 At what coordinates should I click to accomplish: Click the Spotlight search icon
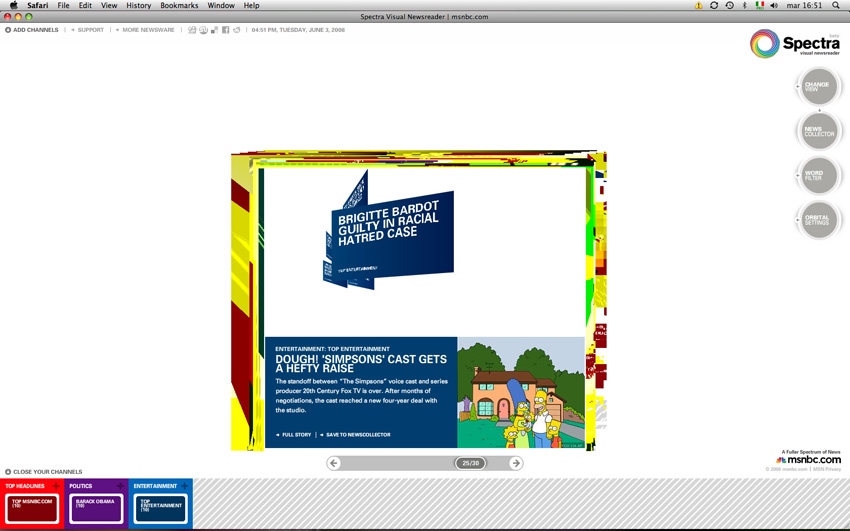pos(836,5)
